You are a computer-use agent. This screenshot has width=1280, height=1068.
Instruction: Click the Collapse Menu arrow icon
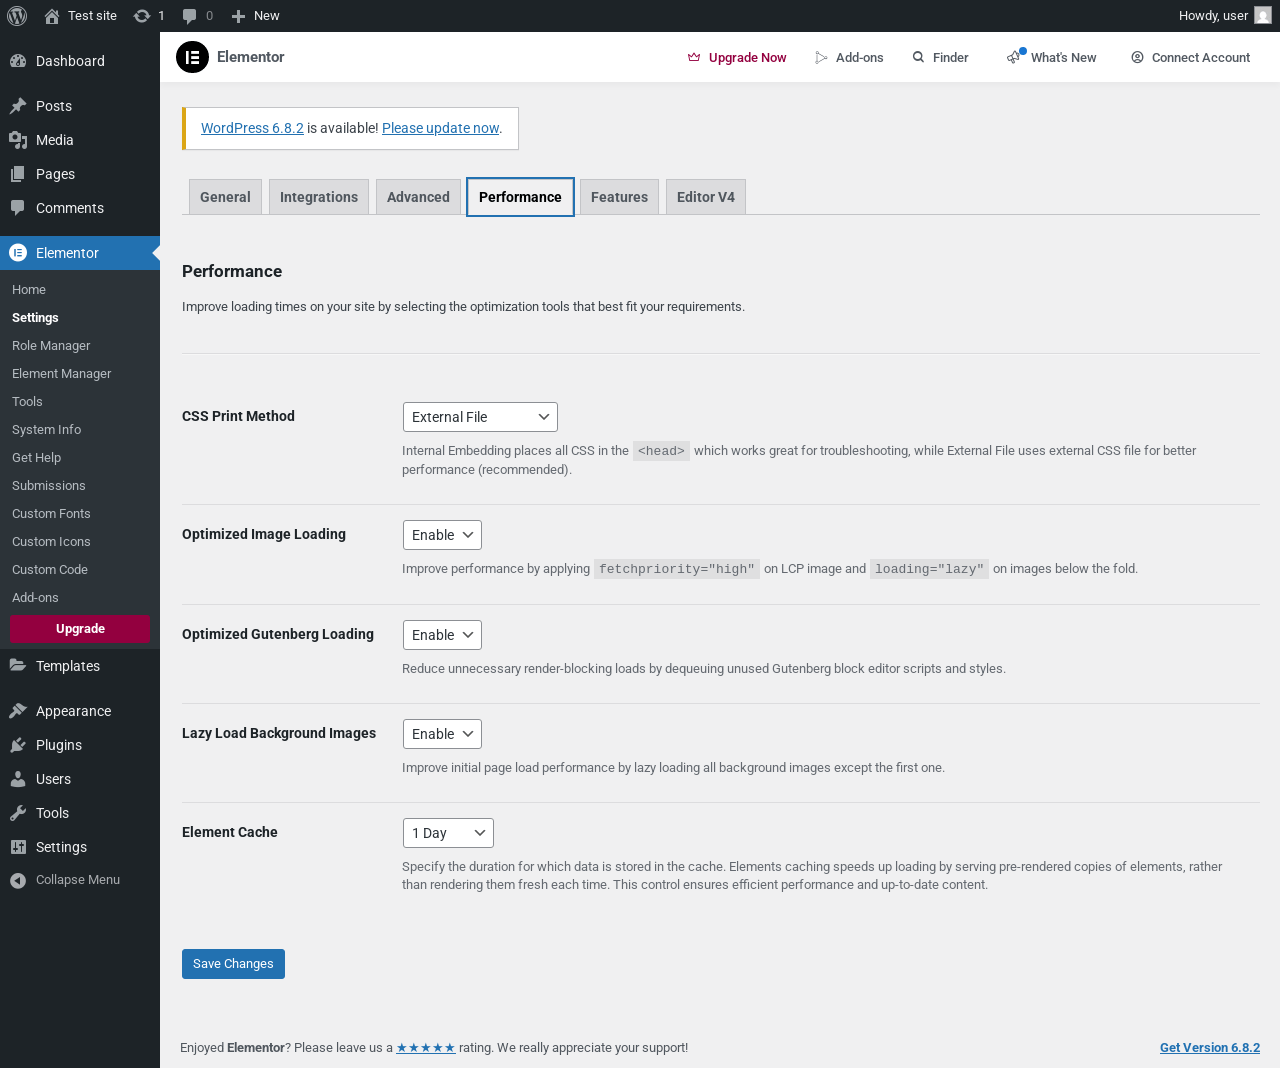click(18, 880)
